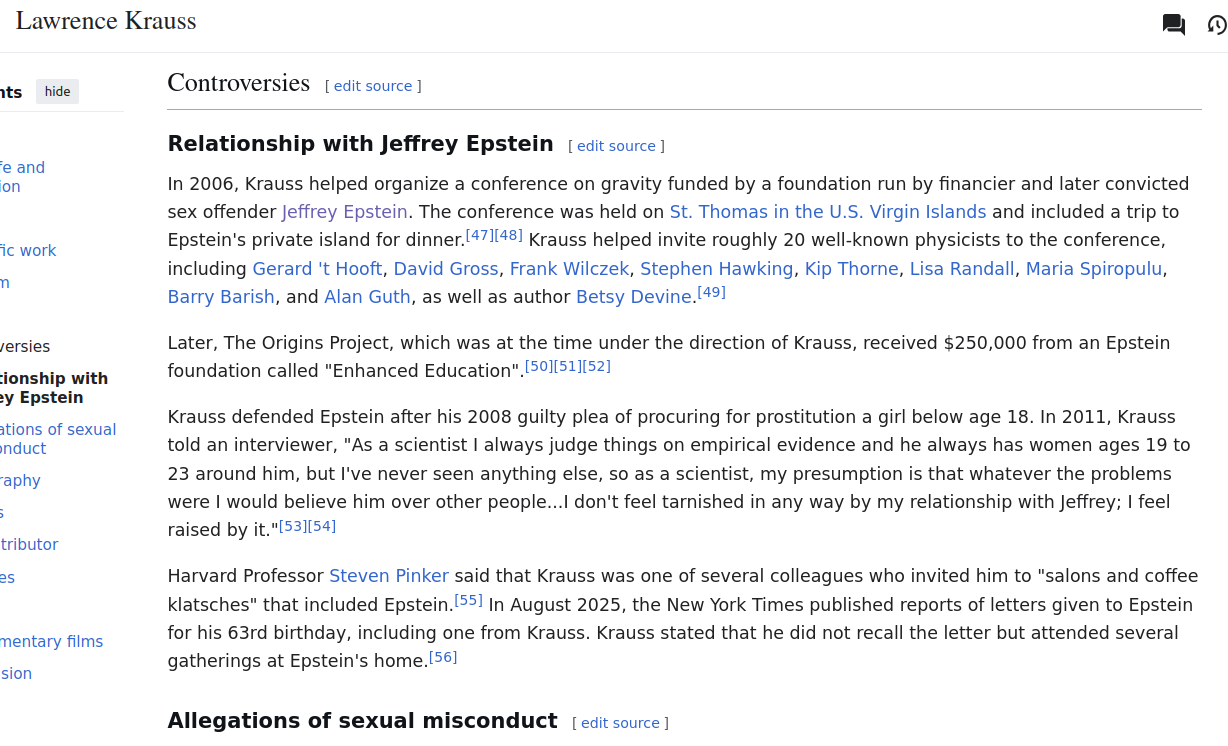Open the Jeffrey Epstein article link
1228x746 pixels.
pyautogui.click(x=344, y=212)
